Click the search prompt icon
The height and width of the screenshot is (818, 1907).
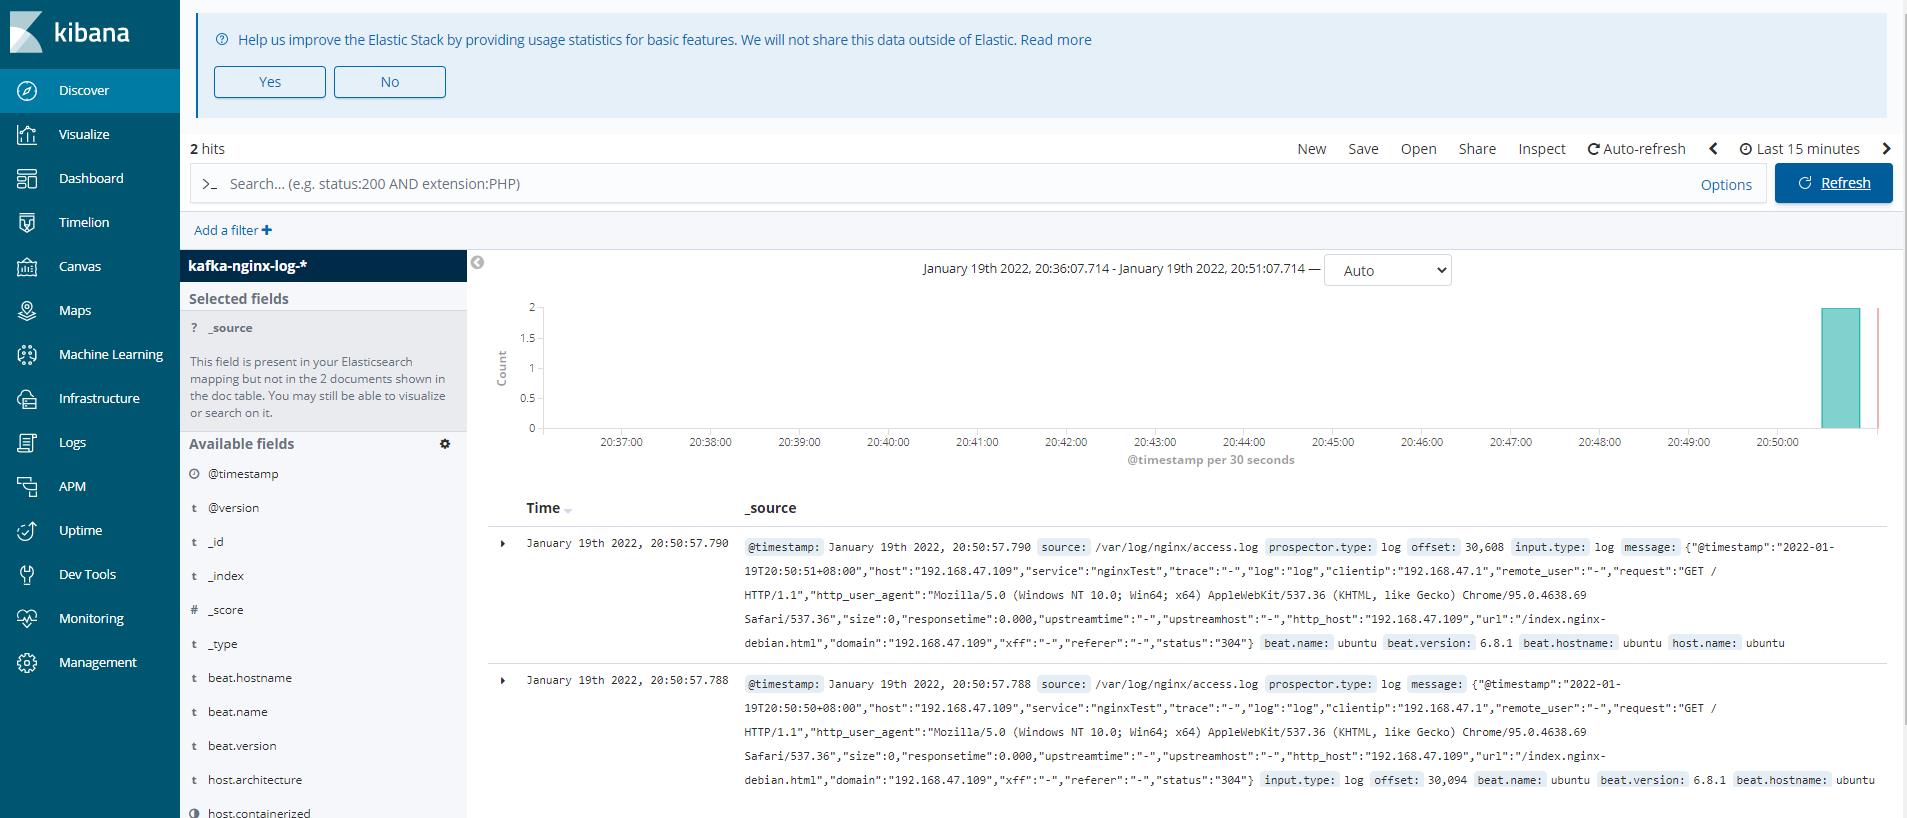pos(210,184)
